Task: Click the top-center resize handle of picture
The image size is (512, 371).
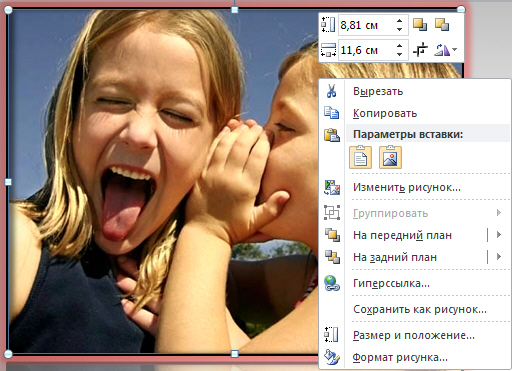Action: [235, 10]
